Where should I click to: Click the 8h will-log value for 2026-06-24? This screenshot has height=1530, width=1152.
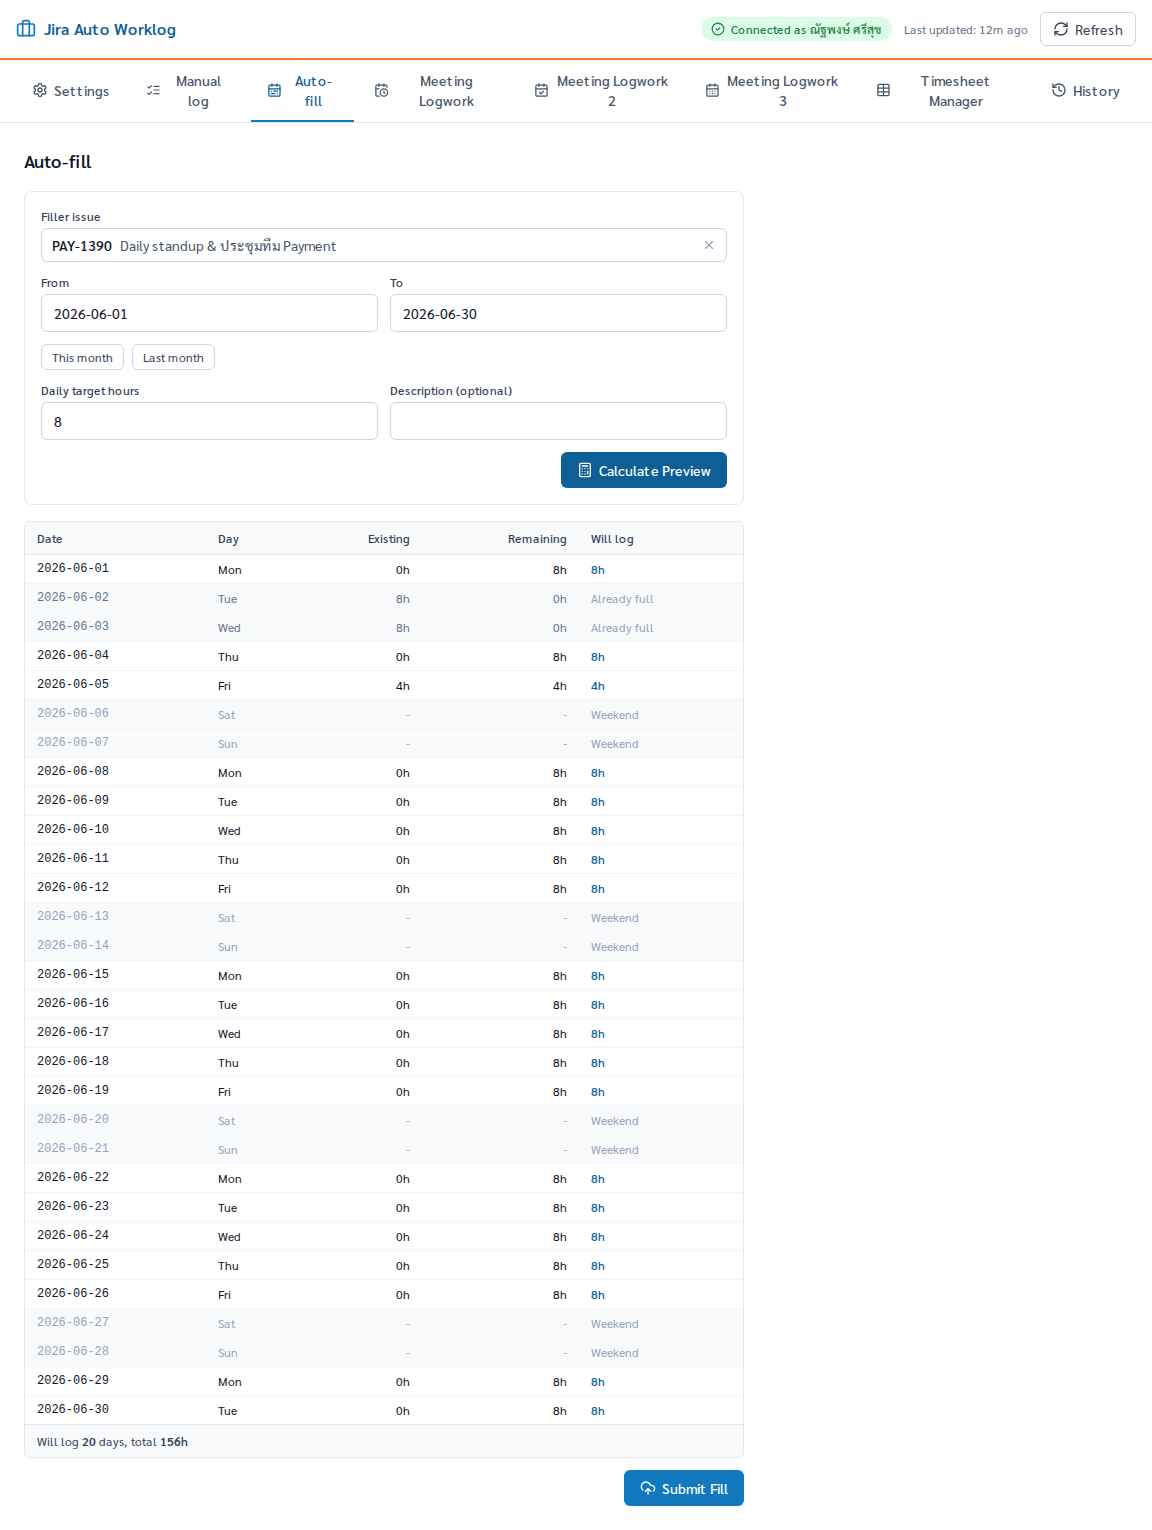(x=598, y=1237)
